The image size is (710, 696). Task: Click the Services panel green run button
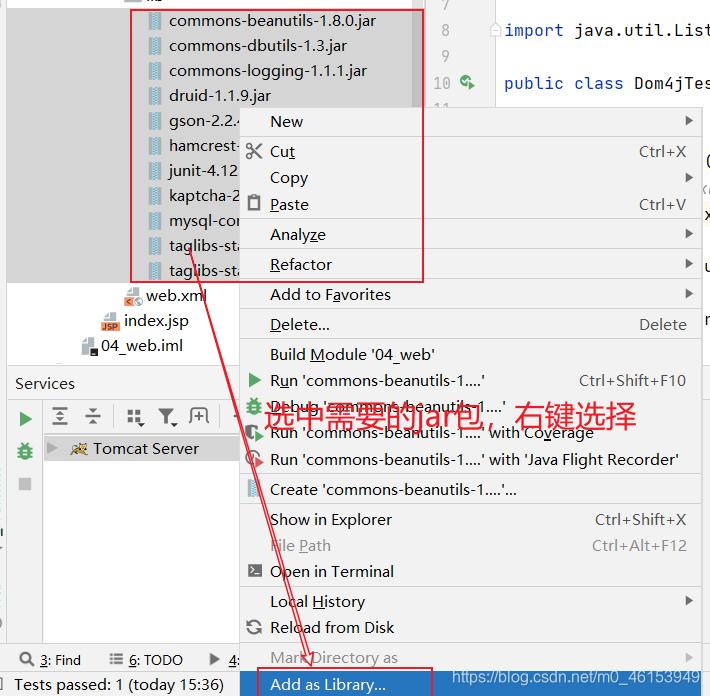click(x=25, y=419)
